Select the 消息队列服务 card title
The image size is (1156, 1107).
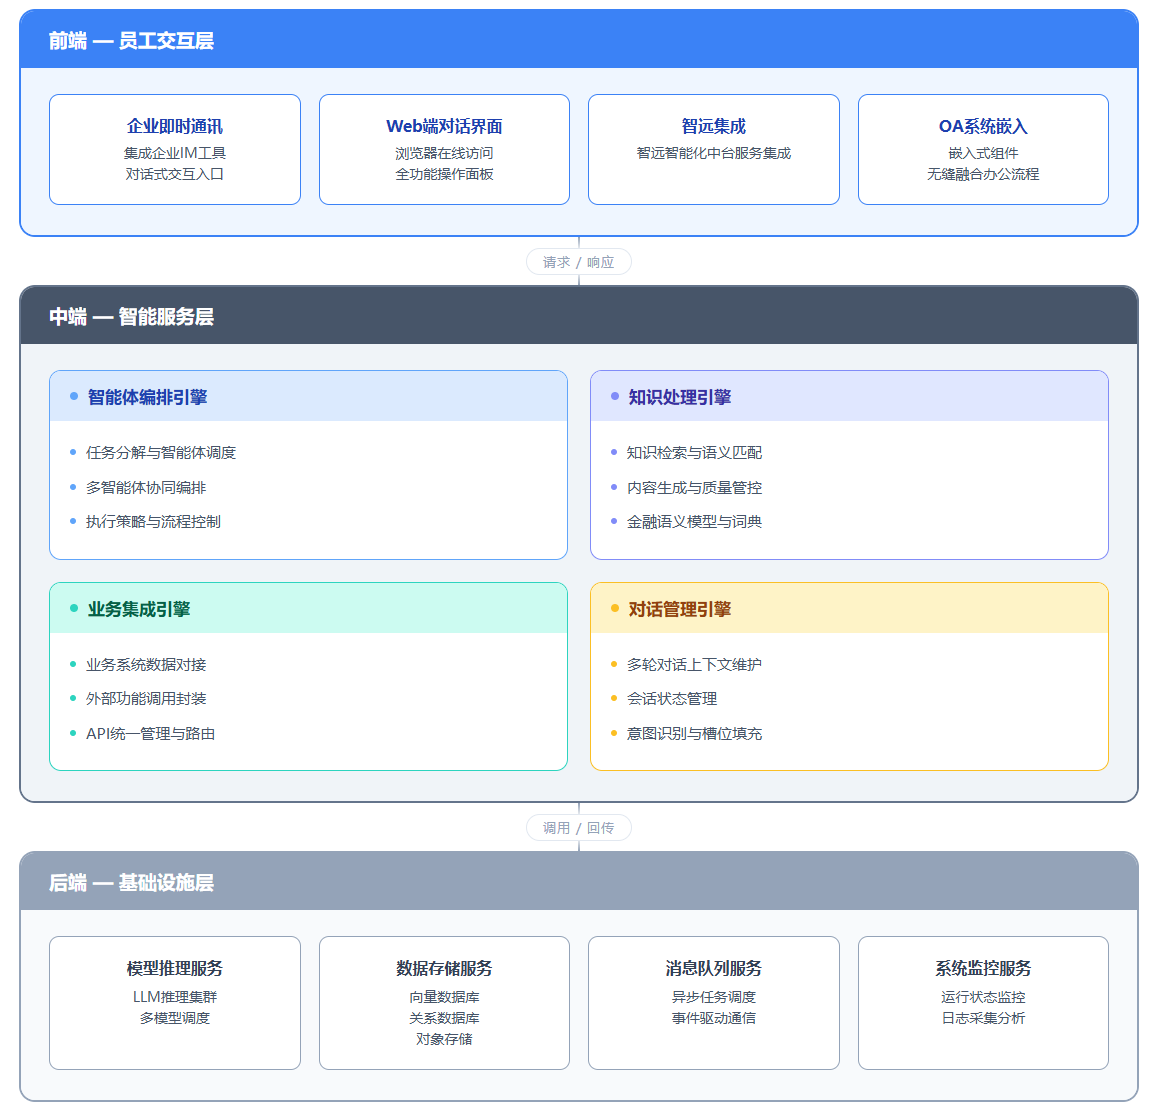(714, 968)
